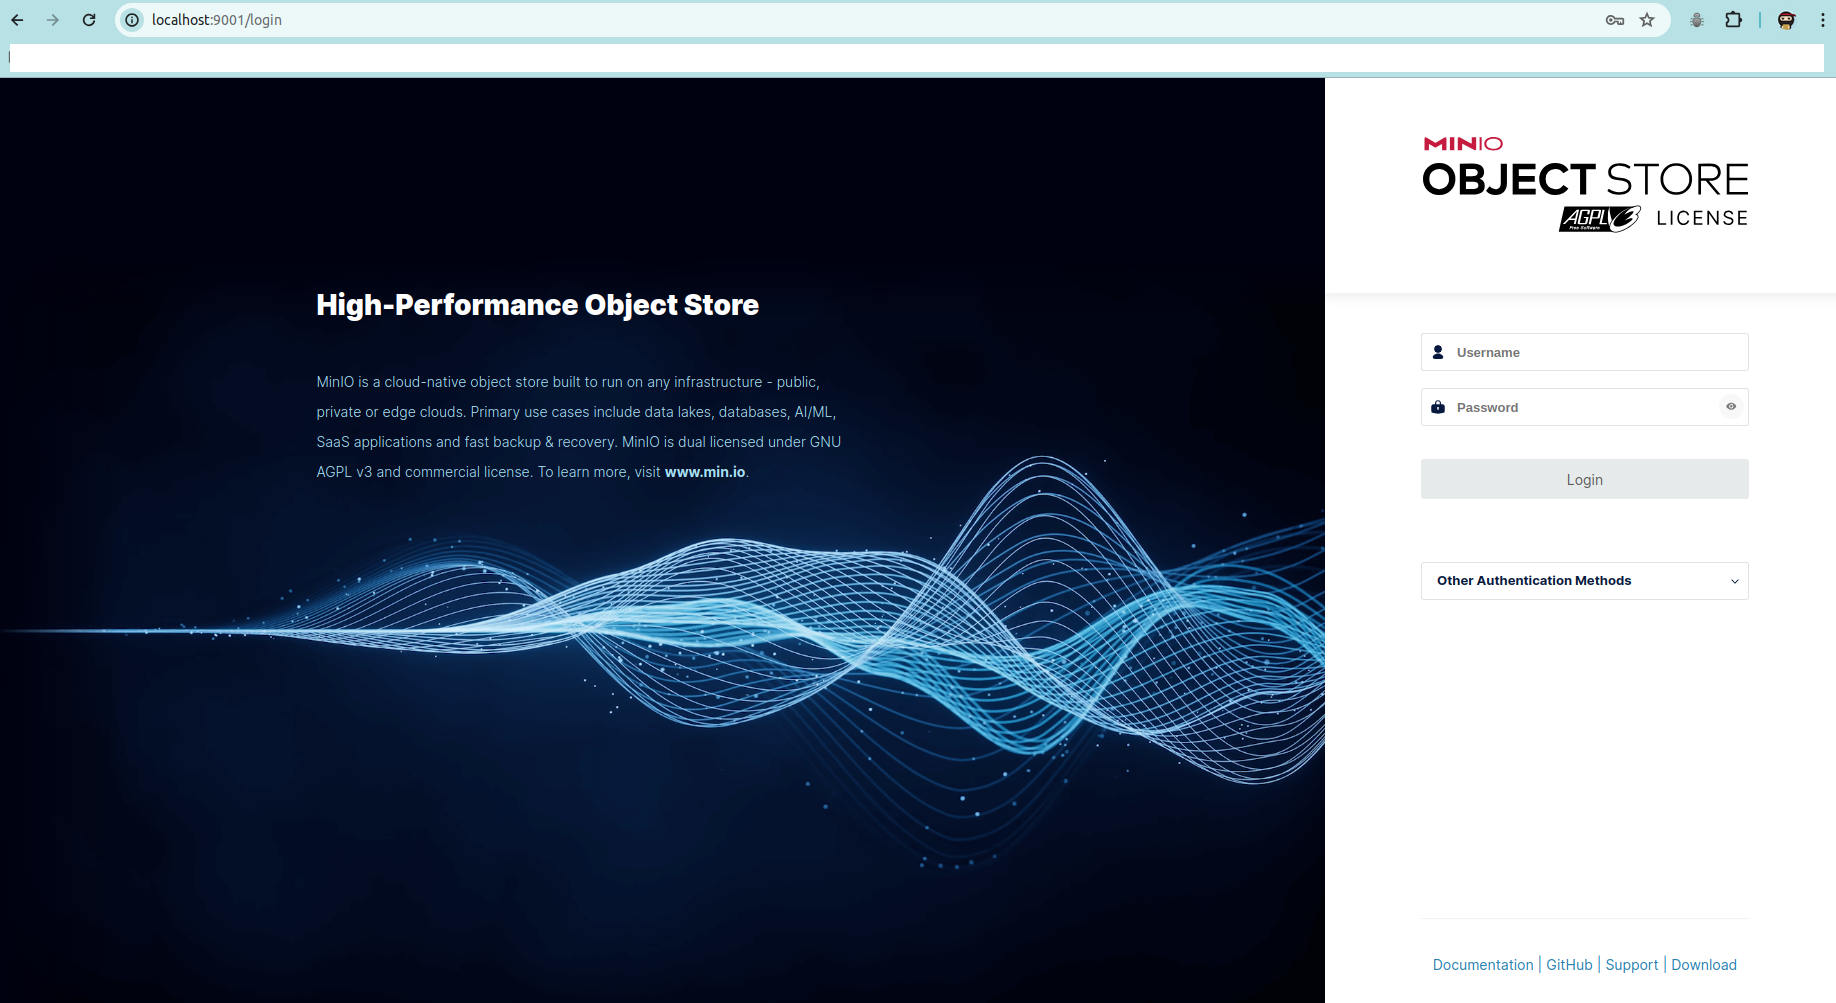
Task: Click the browser back arrow
Action: [x=18, y=20]
